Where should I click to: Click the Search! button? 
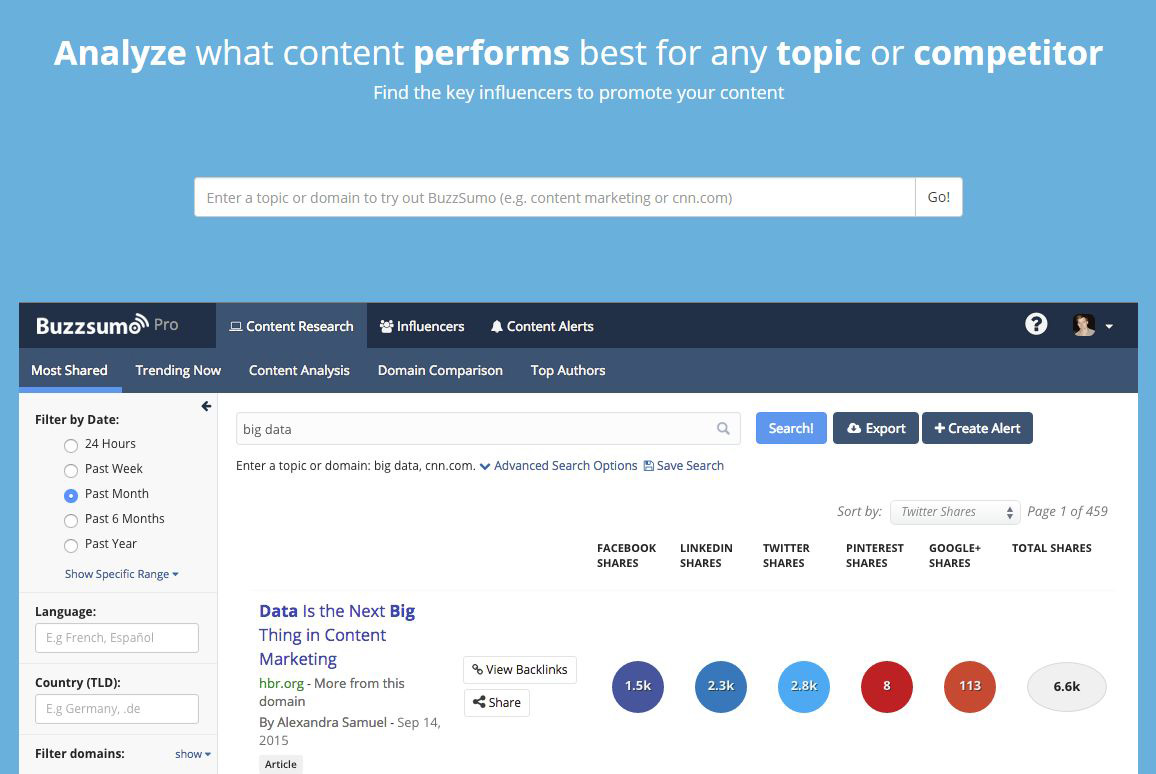click(x=791, y=428)
